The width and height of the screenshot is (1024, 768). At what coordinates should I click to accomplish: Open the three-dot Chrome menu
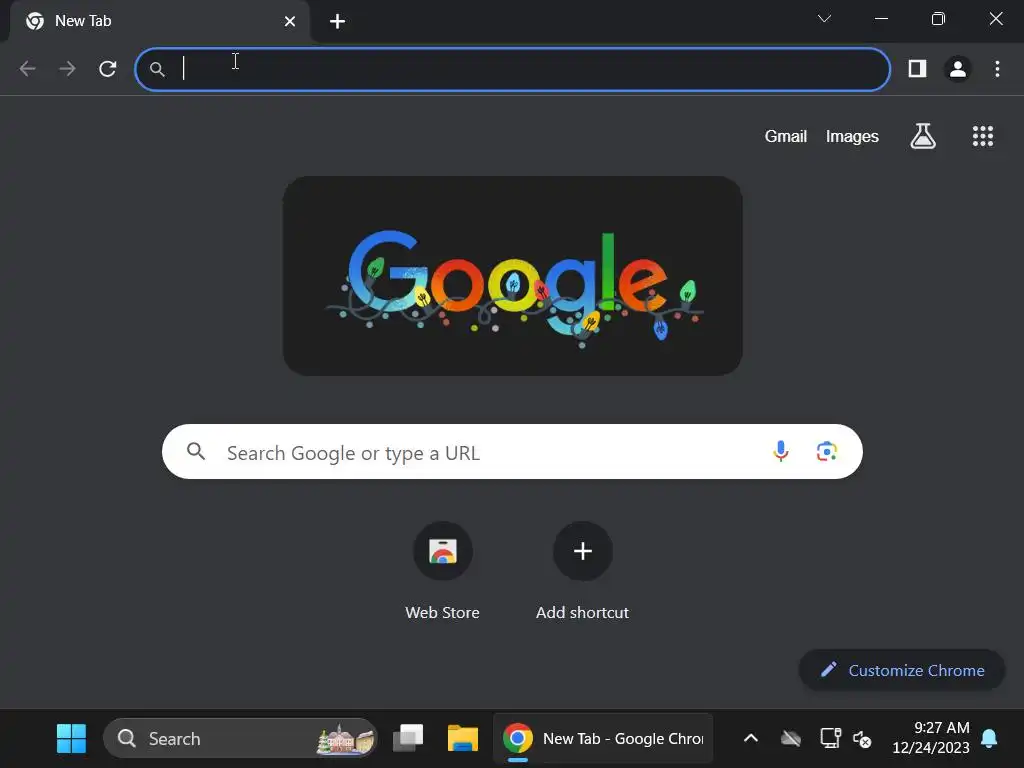997,69
